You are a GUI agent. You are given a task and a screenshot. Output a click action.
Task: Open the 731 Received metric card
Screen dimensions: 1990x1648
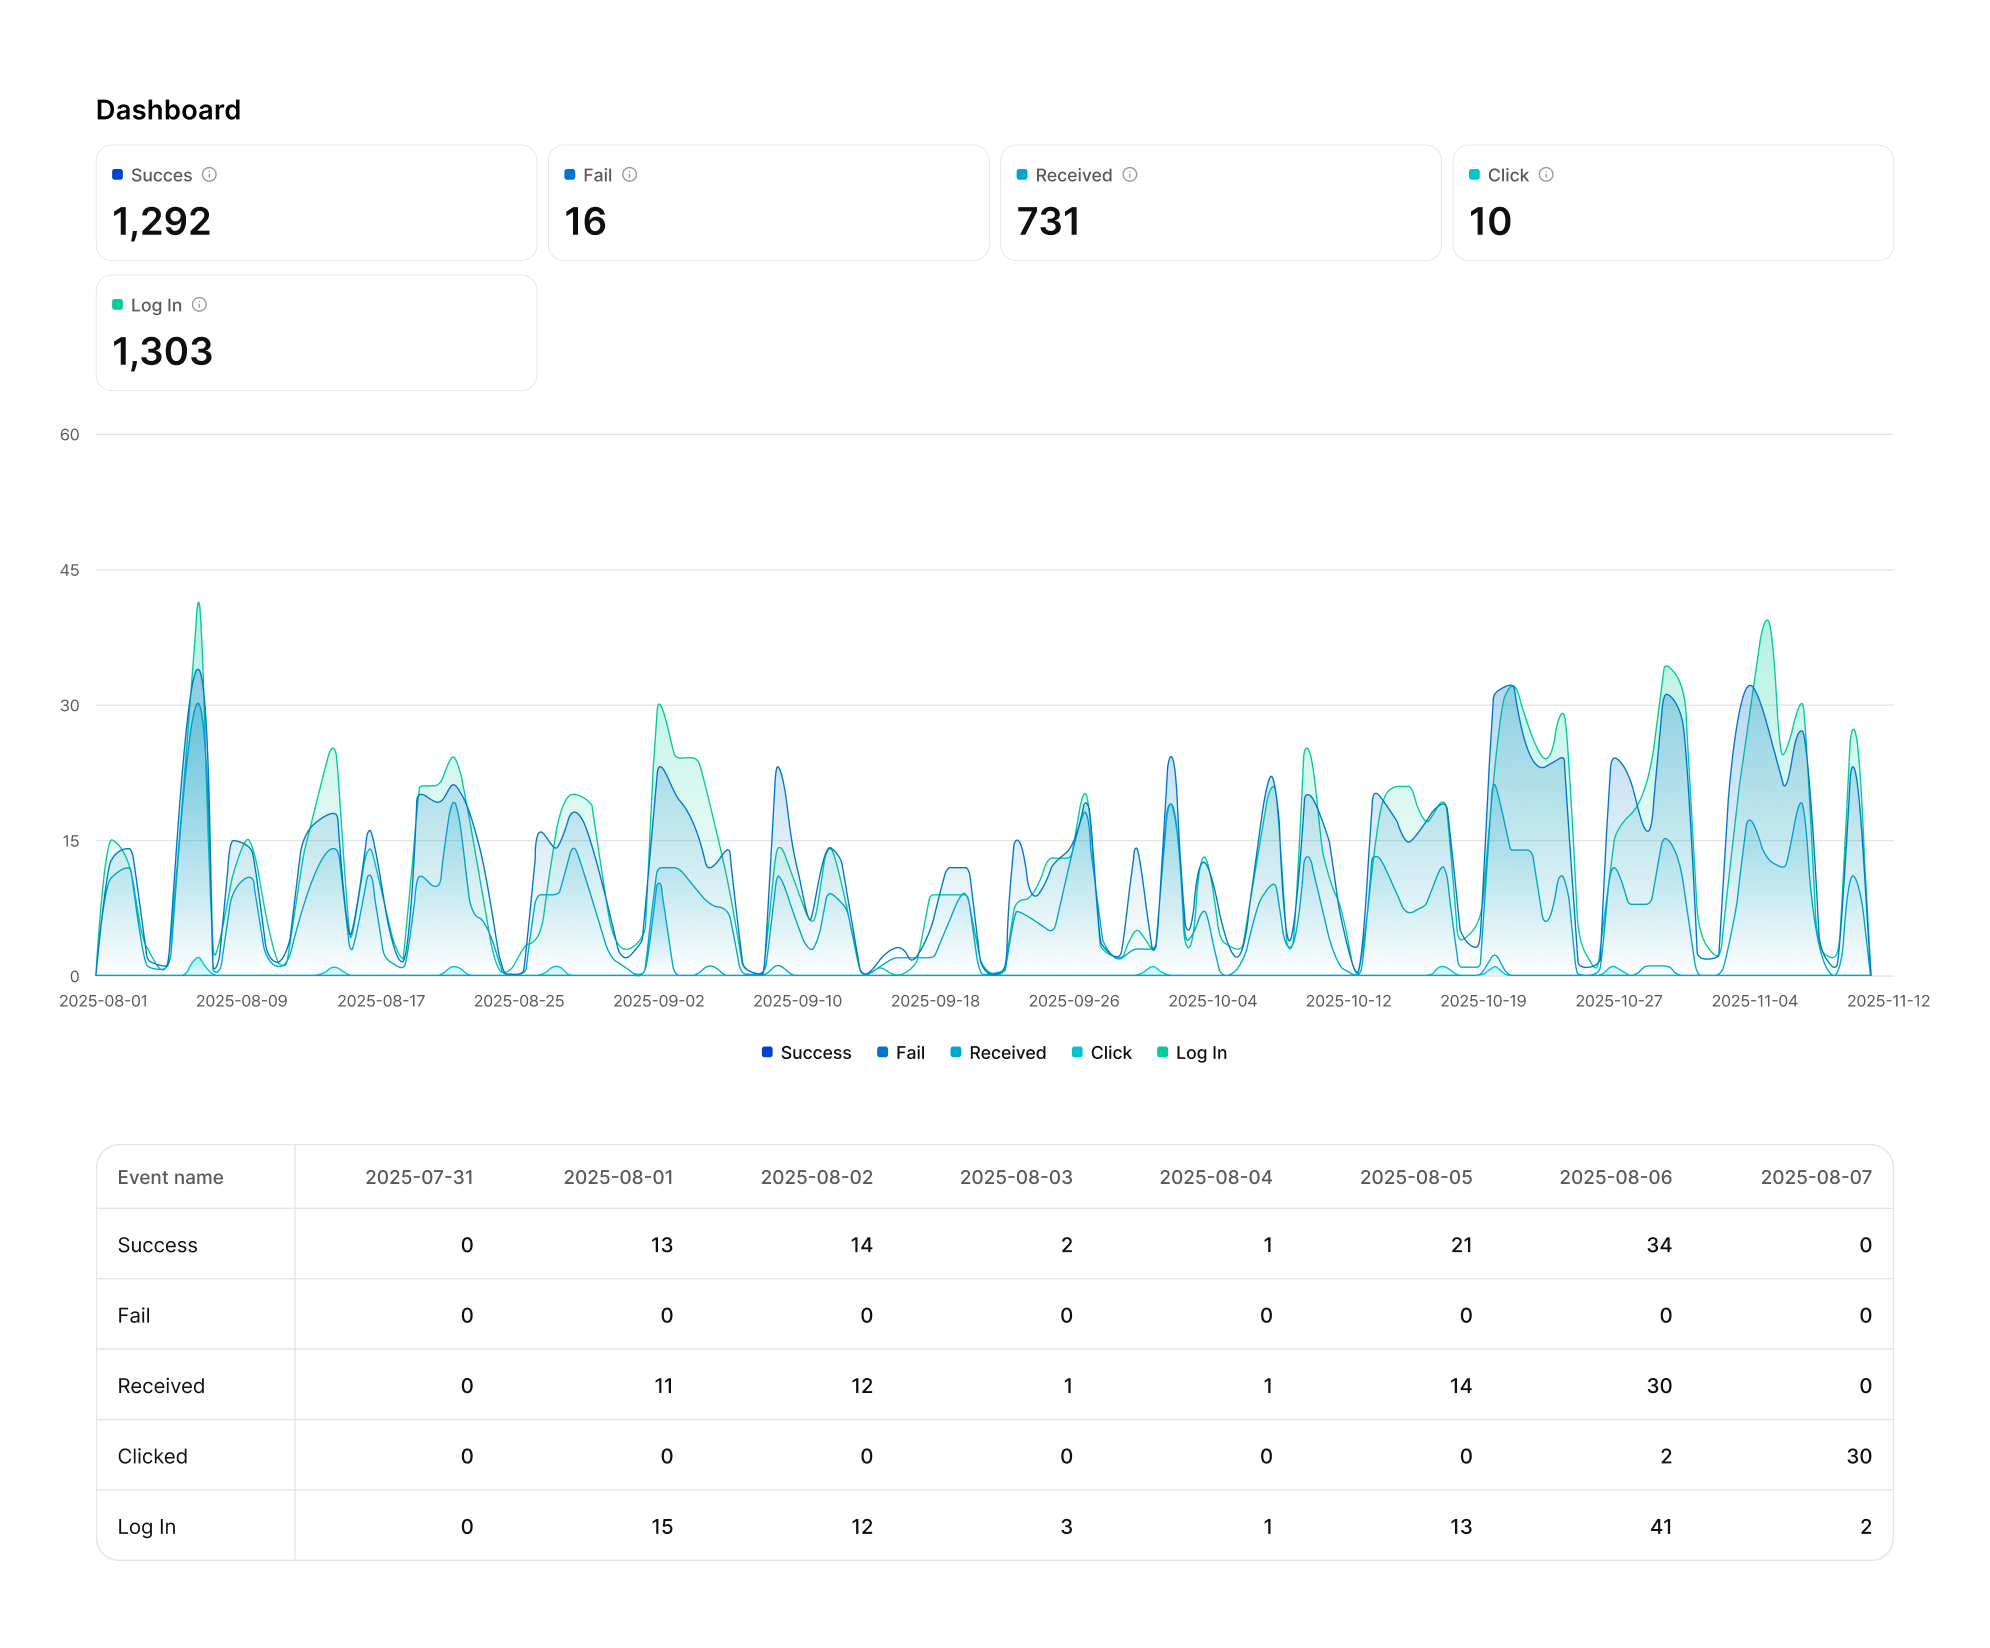coord(1220,204)
